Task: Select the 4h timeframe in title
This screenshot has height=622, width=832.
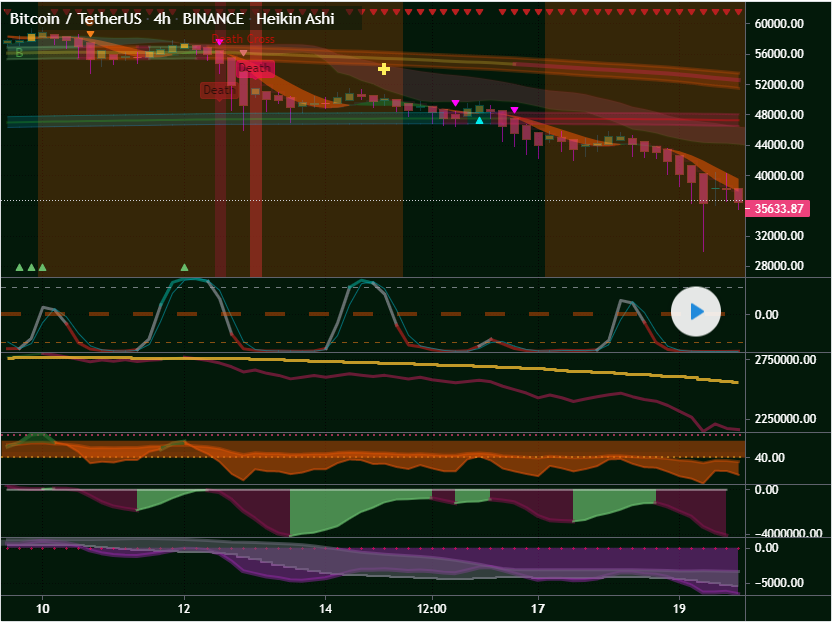Action: point(163,19)
